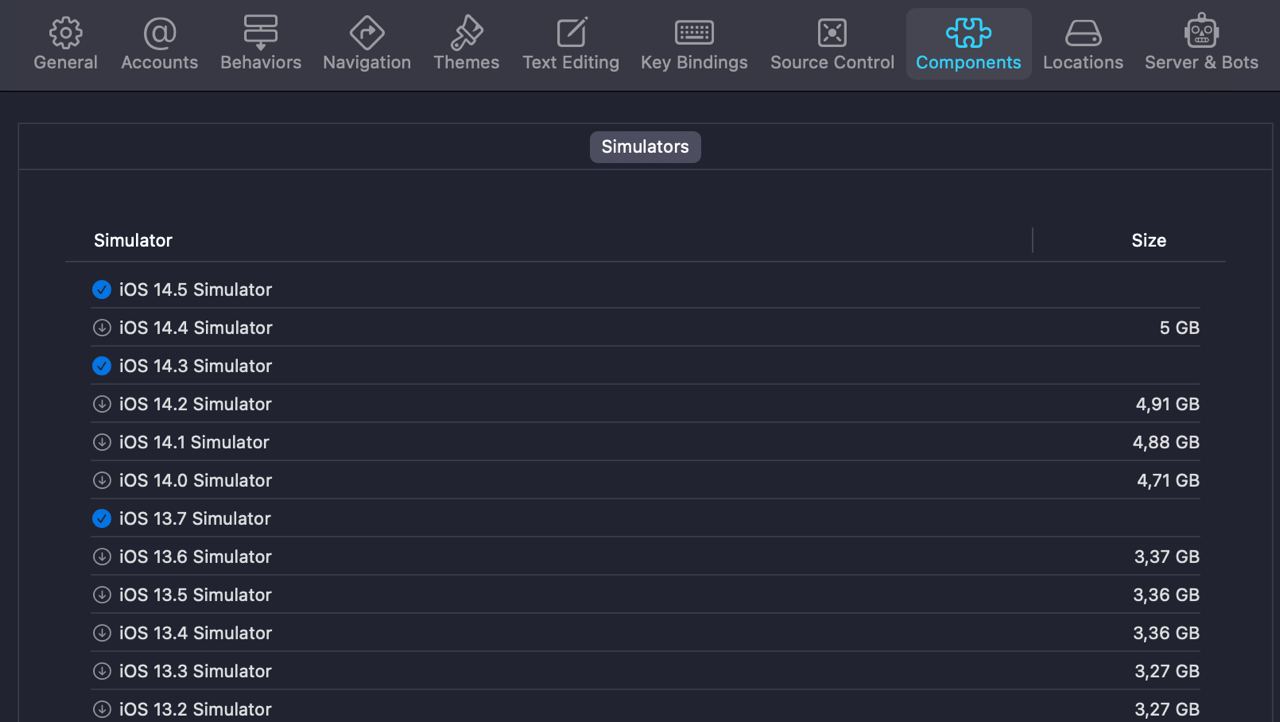Screen dimensions: 1280x722
Task: Select the iOS 14.0 Simulator row label
Action: point(195,481)
